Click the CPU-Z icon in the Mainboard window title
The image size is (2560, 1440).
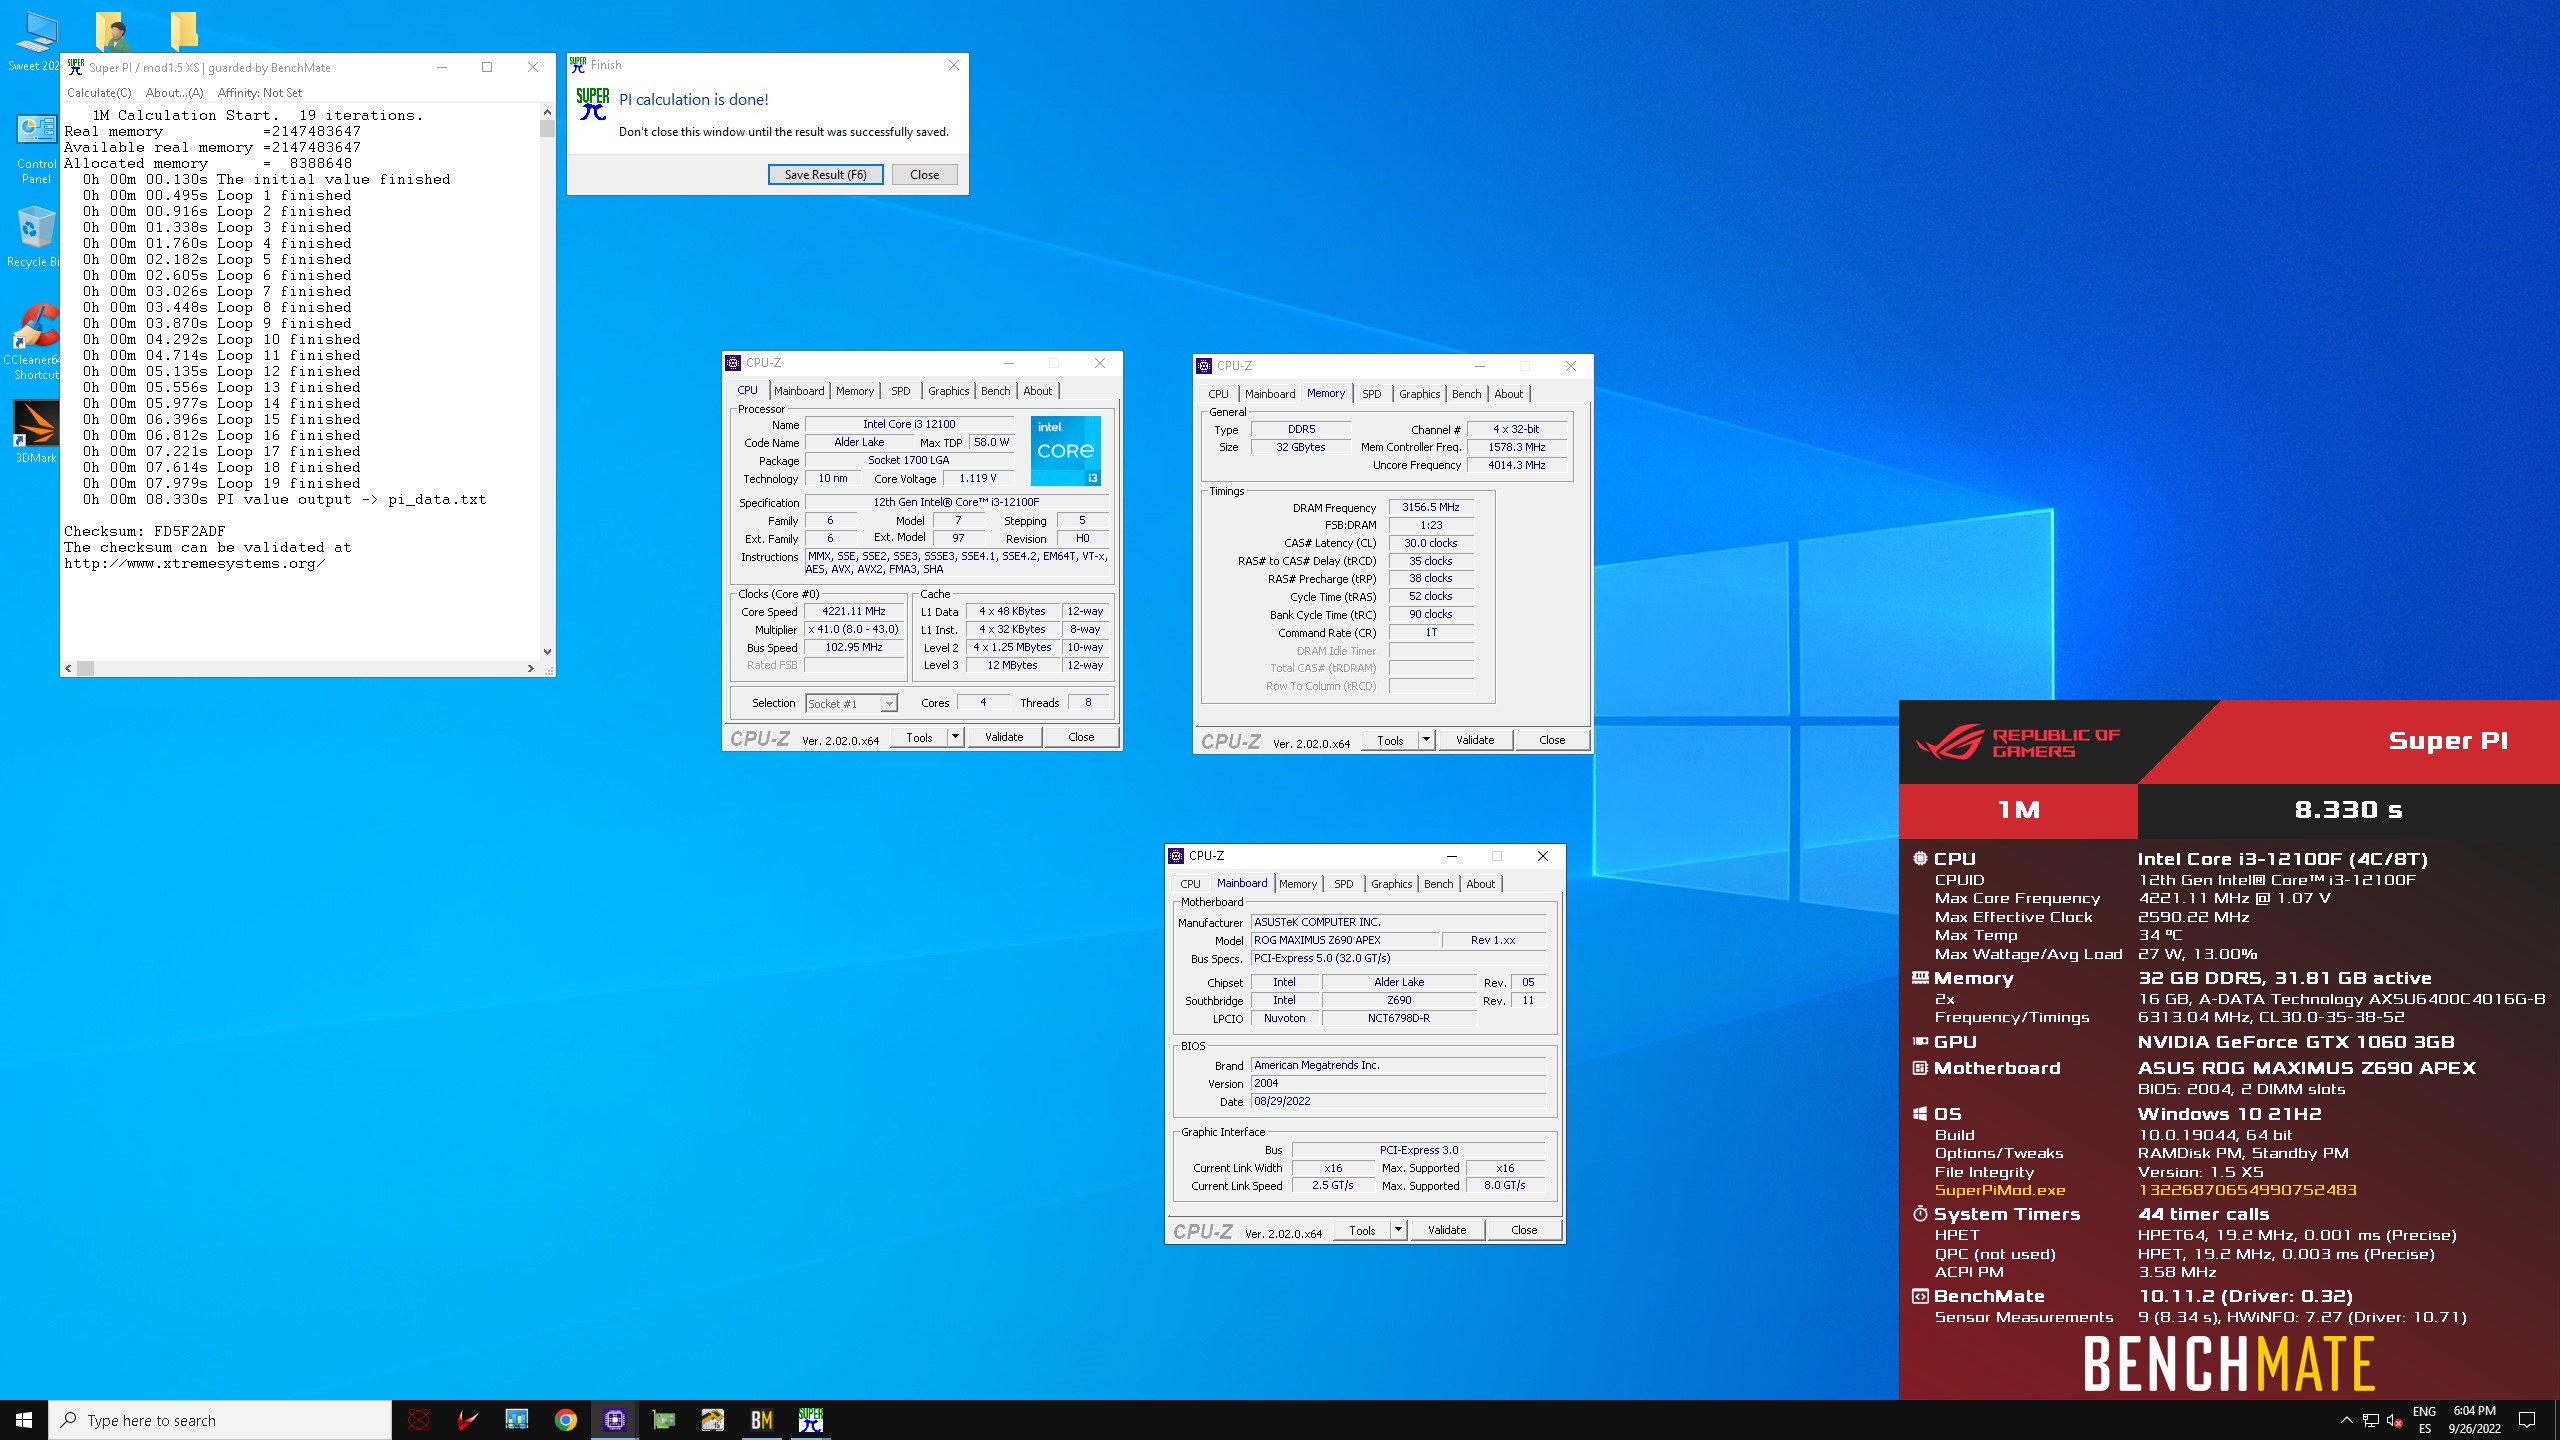[x=1177, y=856]
